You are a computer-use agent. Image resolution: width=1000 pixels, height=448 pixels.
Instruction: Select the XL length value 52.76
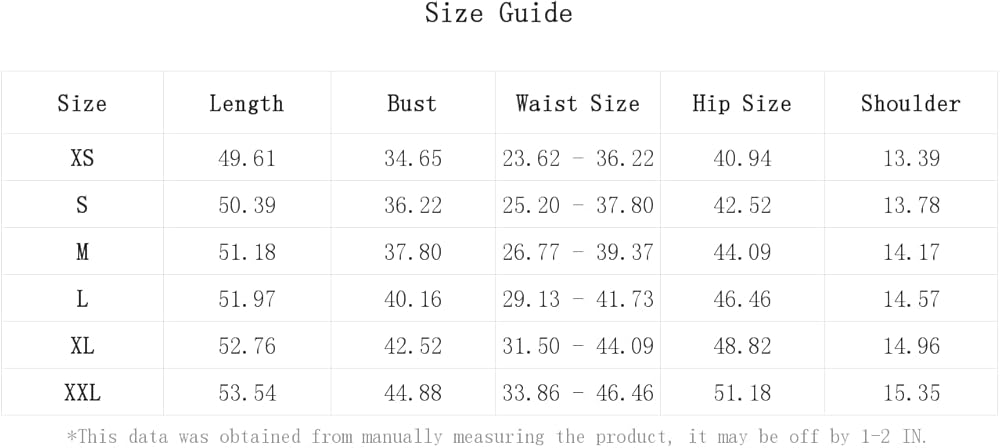click(246, 347)
